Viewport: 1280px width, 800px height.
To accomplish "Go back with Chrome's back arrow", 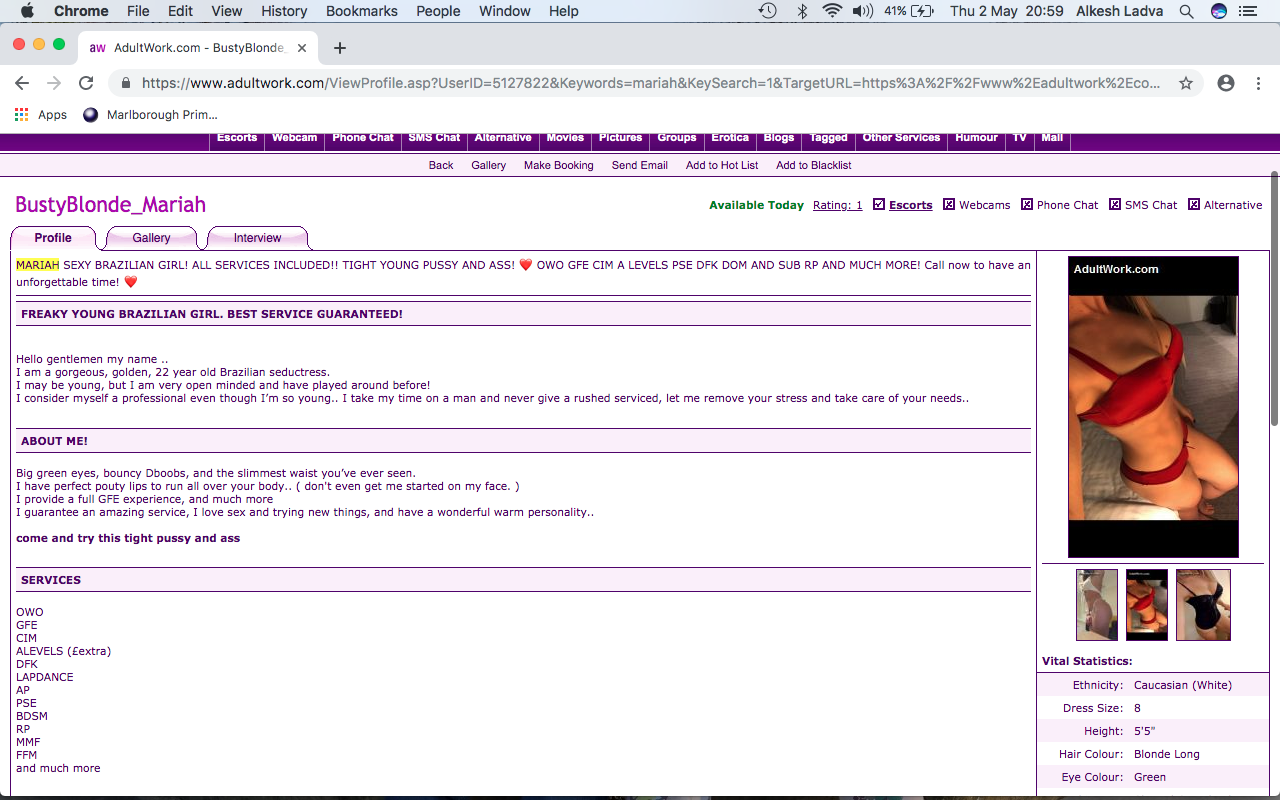I will (x=22, y=83).
